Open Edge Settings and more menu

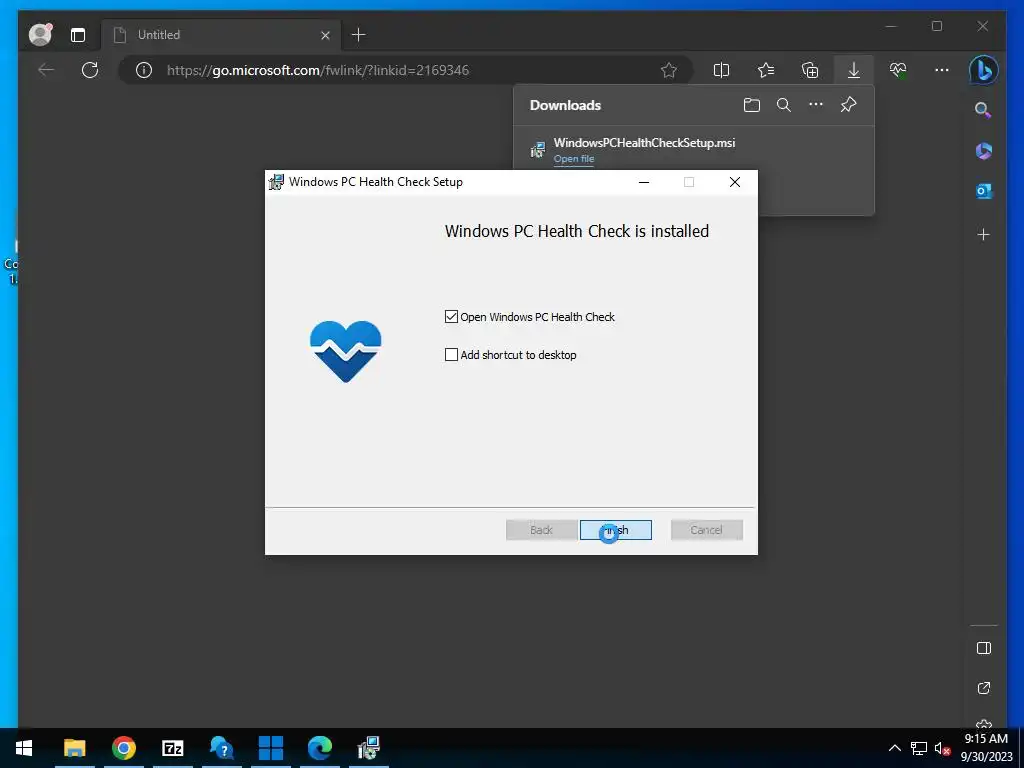coord(942,70)
